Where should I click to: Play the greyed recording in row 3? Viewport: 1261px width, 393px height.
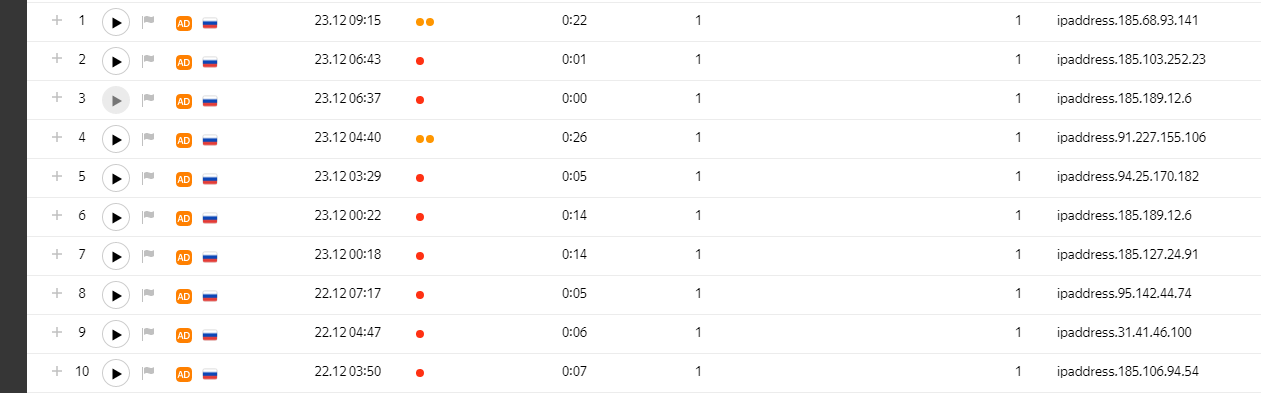(x=116, y=100)
